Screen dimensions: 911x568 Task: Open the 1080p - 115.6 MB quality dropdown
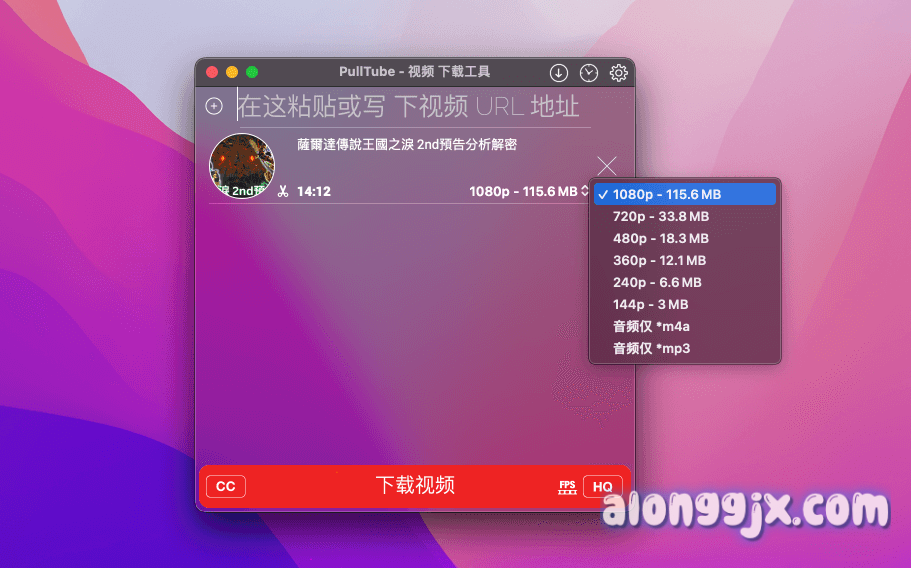pos(529,192)
